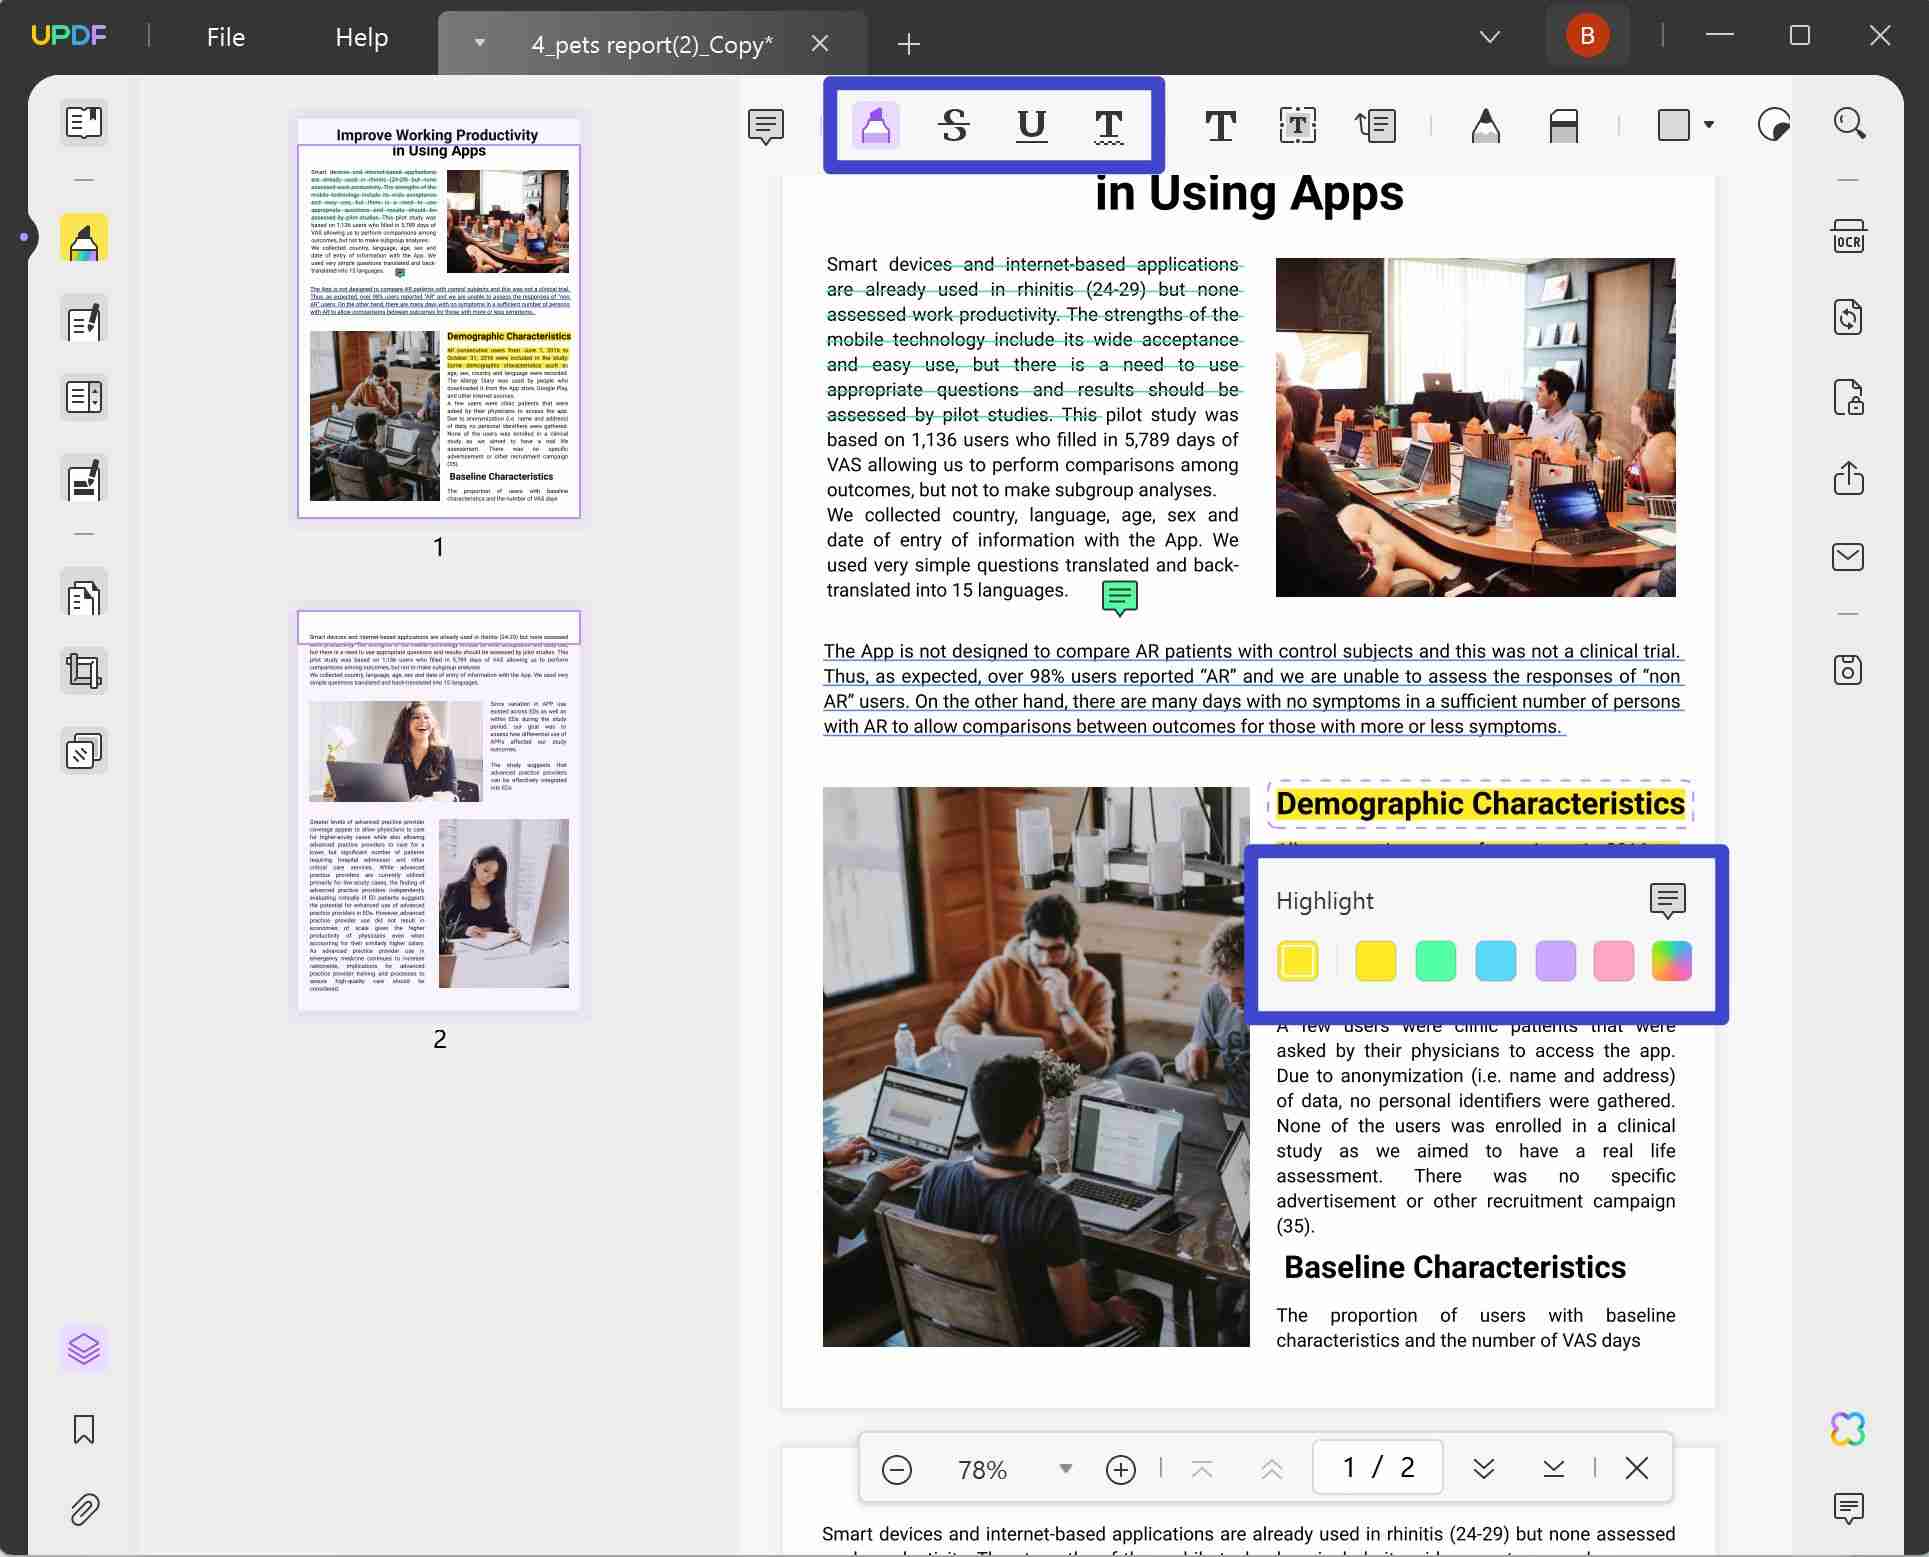This screenshot has height=1557, width=1929.
Task: Open the Search tool
Action: click(x=1849, y=122)
